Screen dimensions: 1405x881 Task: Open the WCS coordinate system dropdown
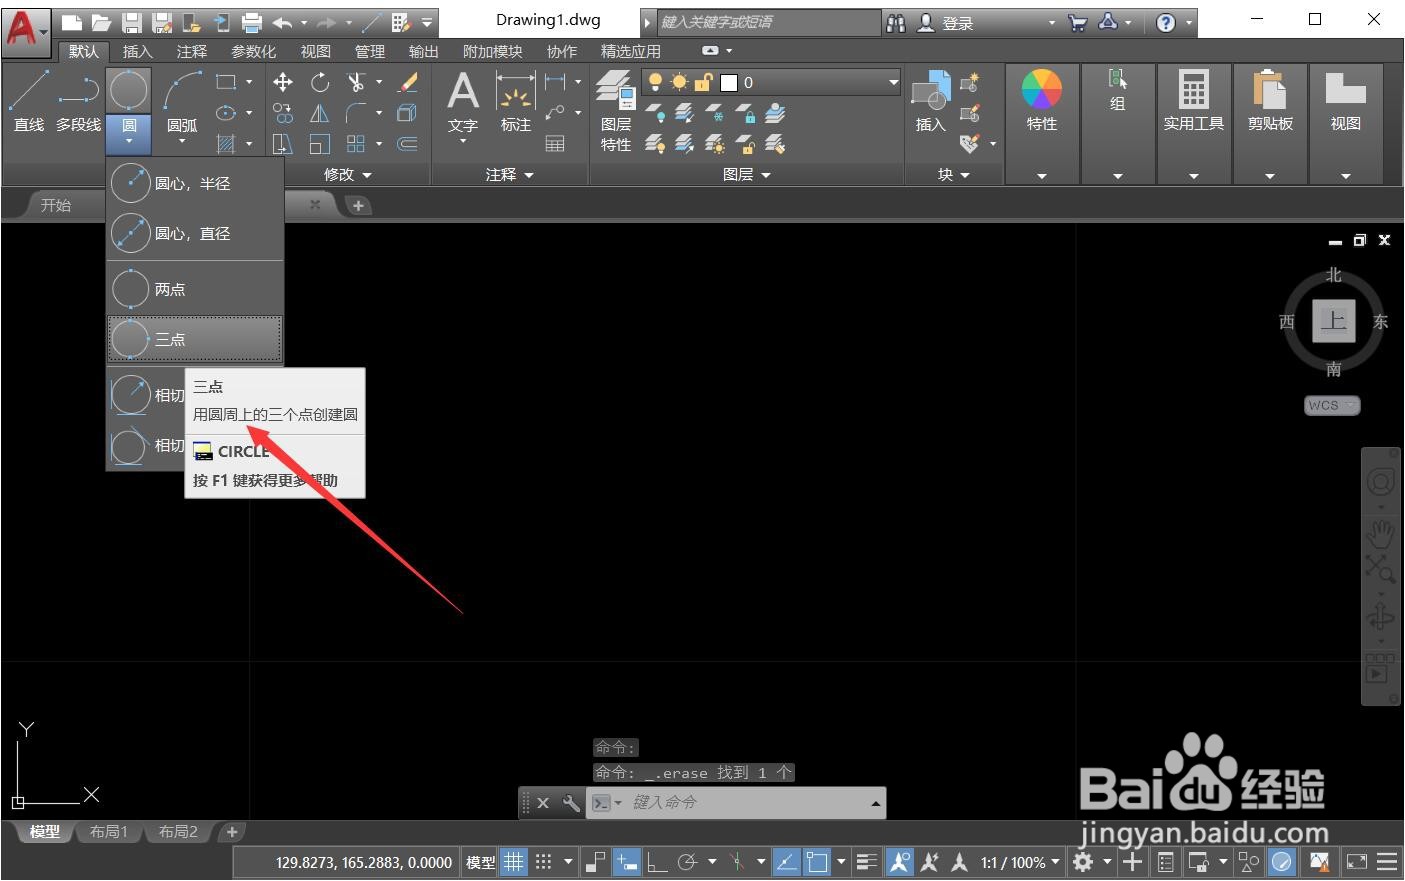point(1332,405)
